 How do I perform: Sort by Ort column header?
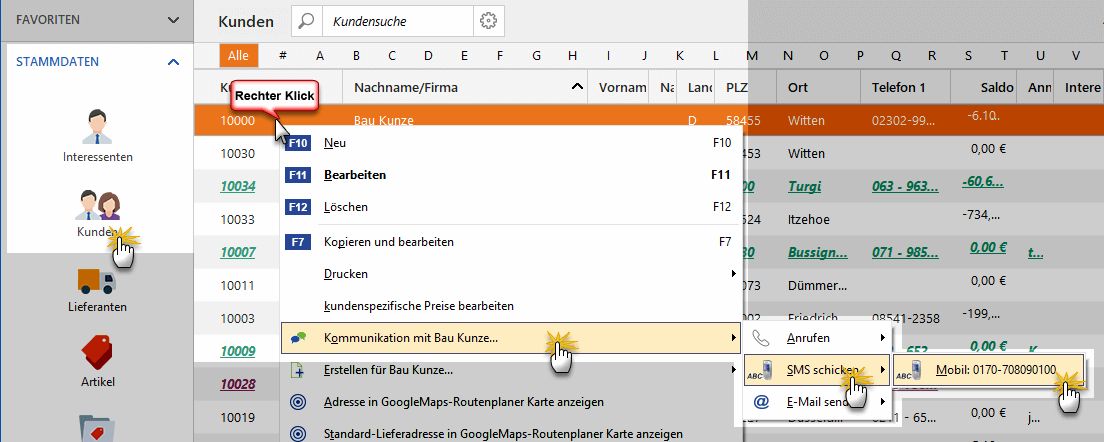[x=819, y=87]
